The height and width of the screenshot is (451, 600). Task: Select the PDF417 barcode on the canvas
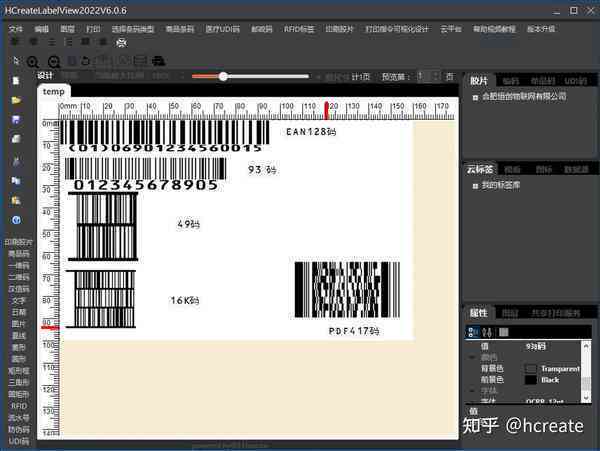pos(347,290)
